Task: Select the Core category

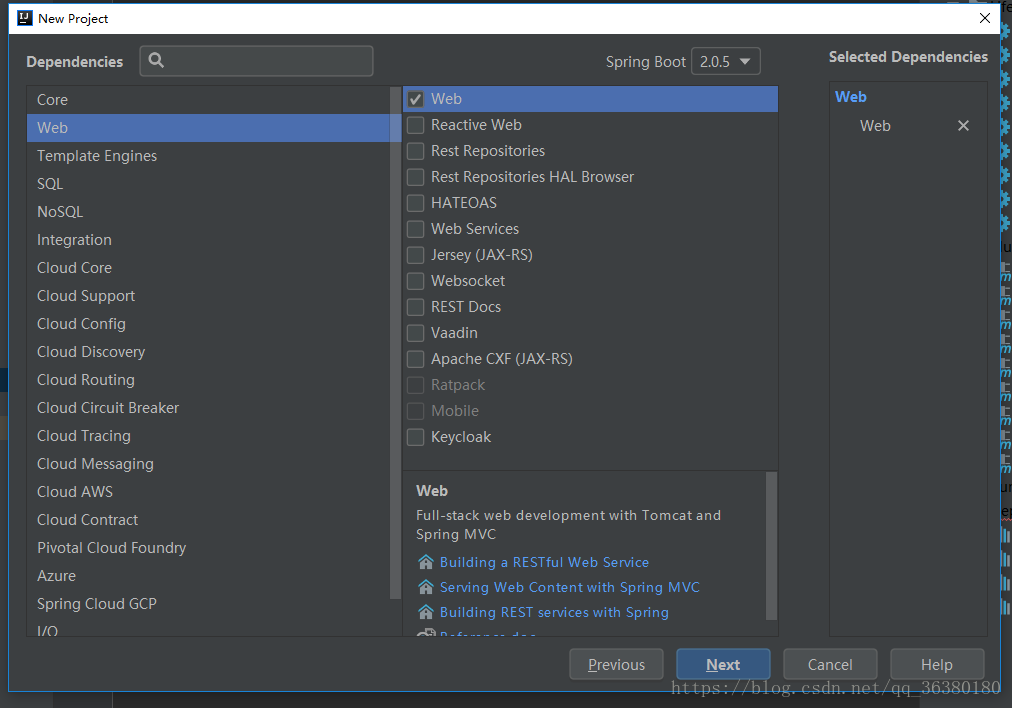Action: click(208, 99)
